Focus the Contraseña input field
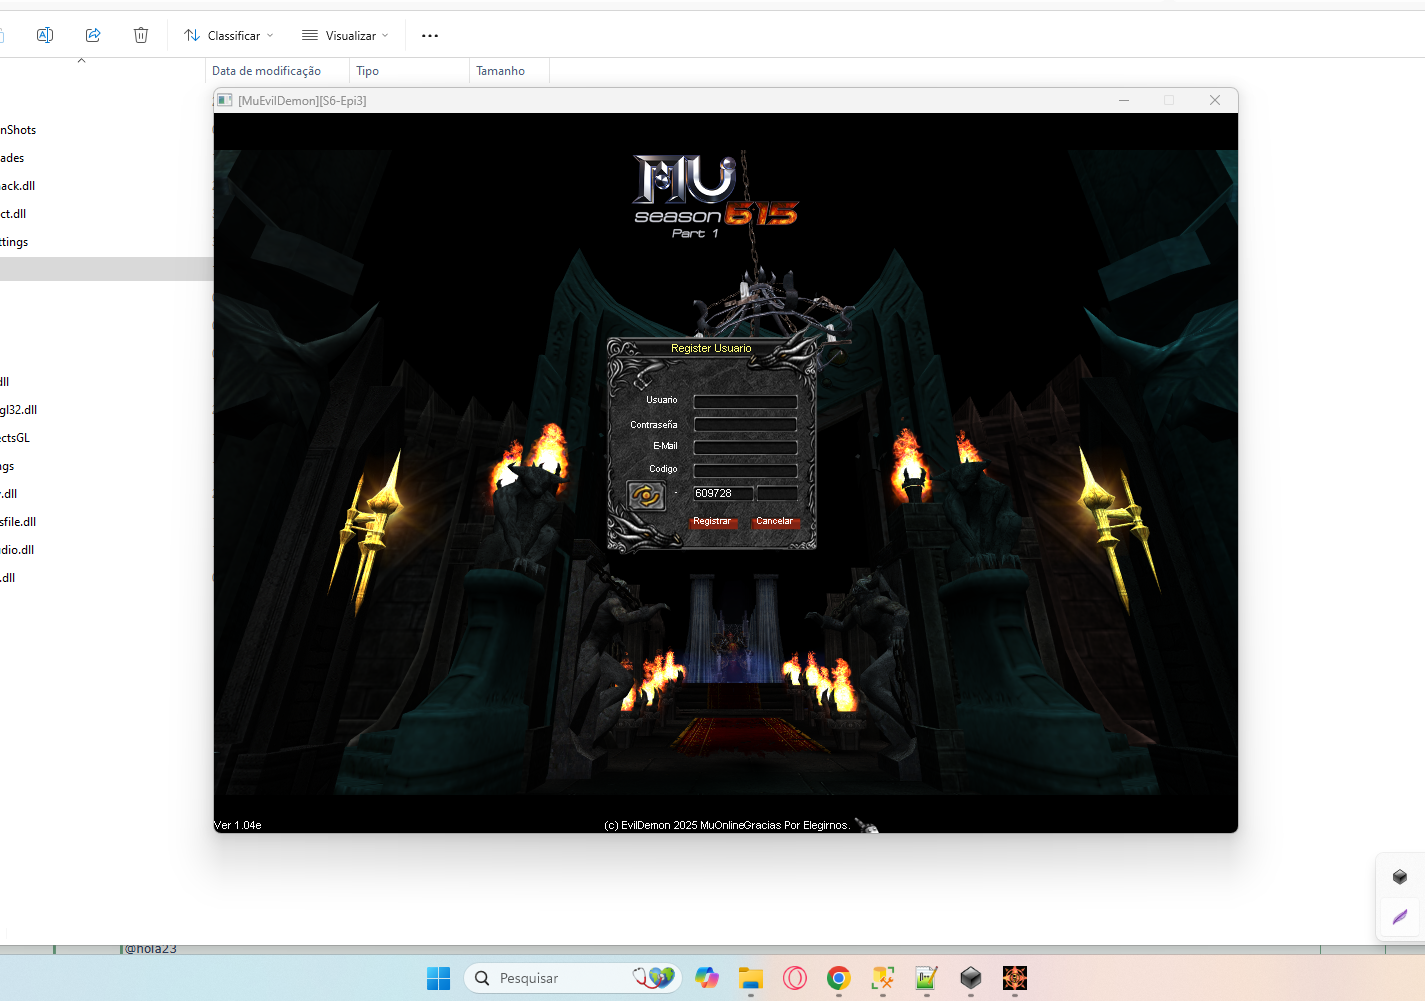1425x1001 pixels. coord(745,424)
